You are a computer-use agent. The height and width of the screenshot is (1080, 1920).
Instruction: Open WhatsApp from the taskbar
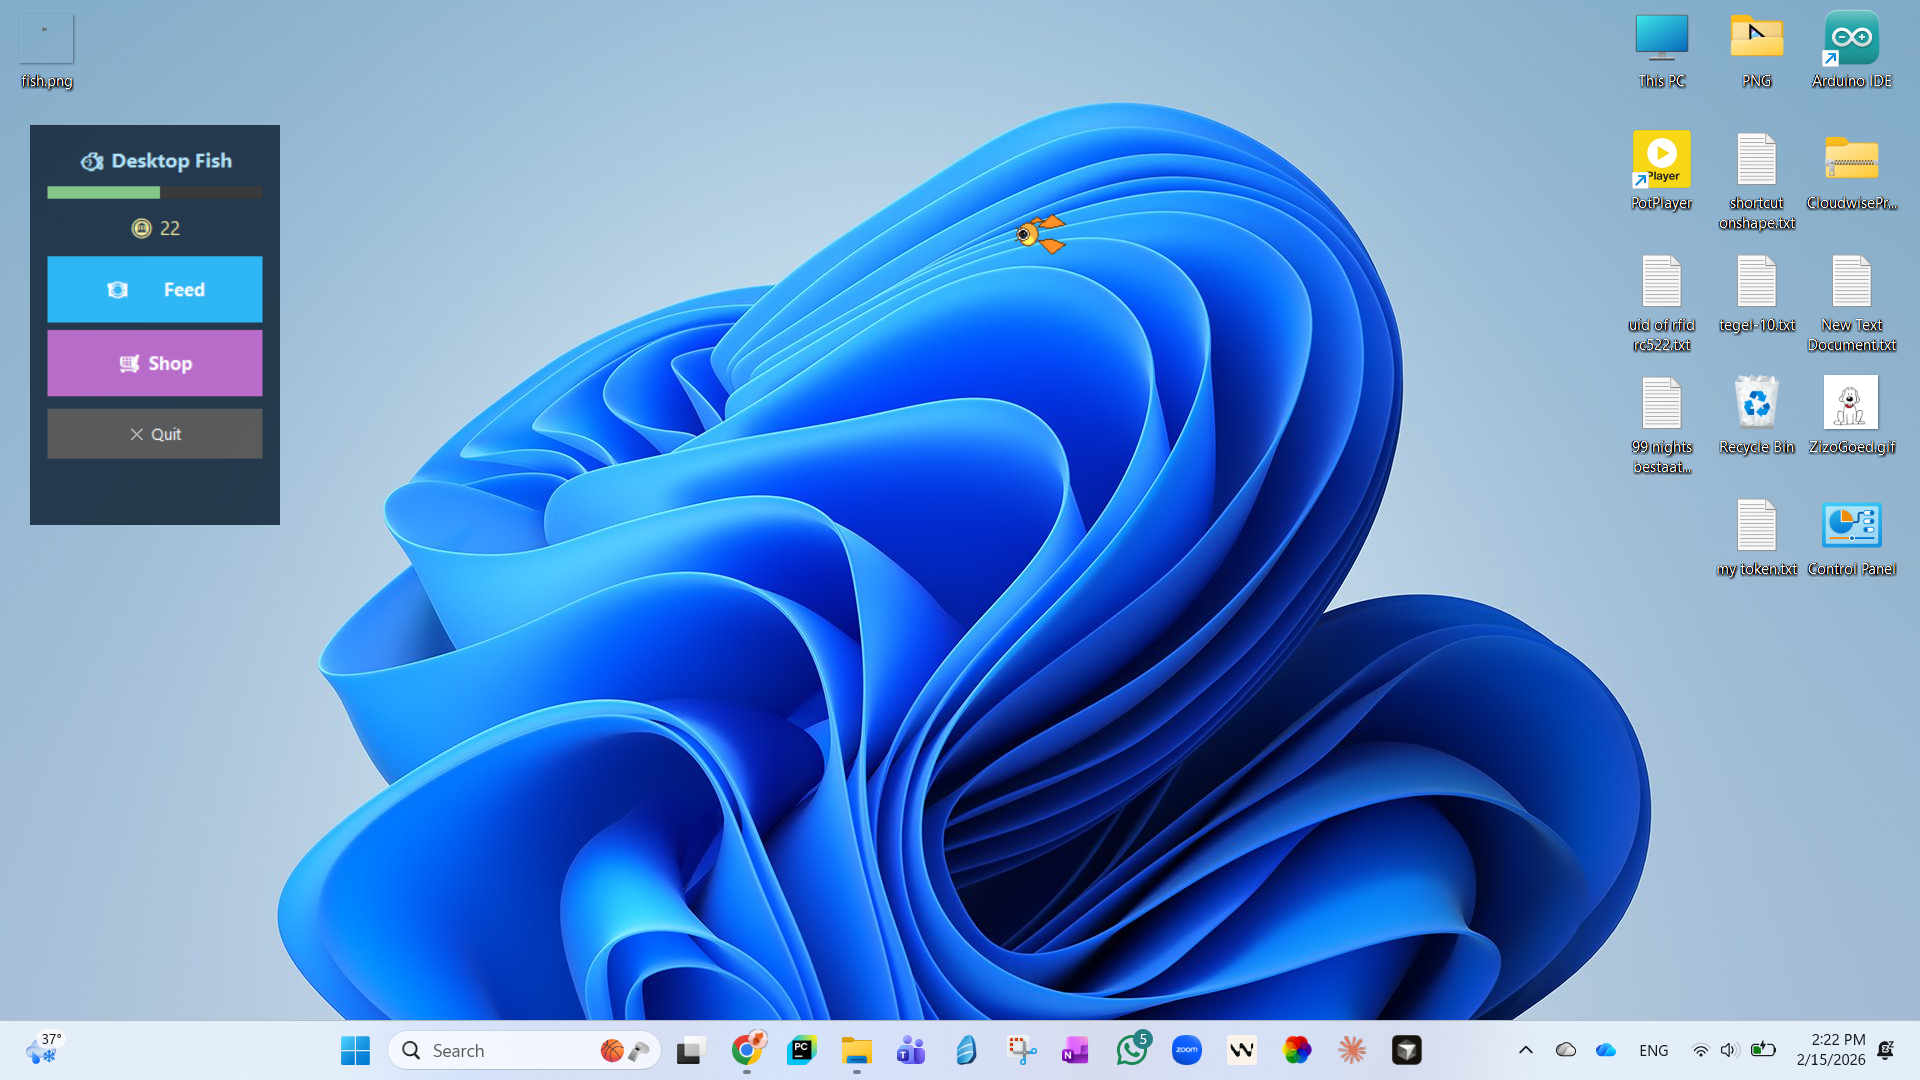coord(1131,1050)
